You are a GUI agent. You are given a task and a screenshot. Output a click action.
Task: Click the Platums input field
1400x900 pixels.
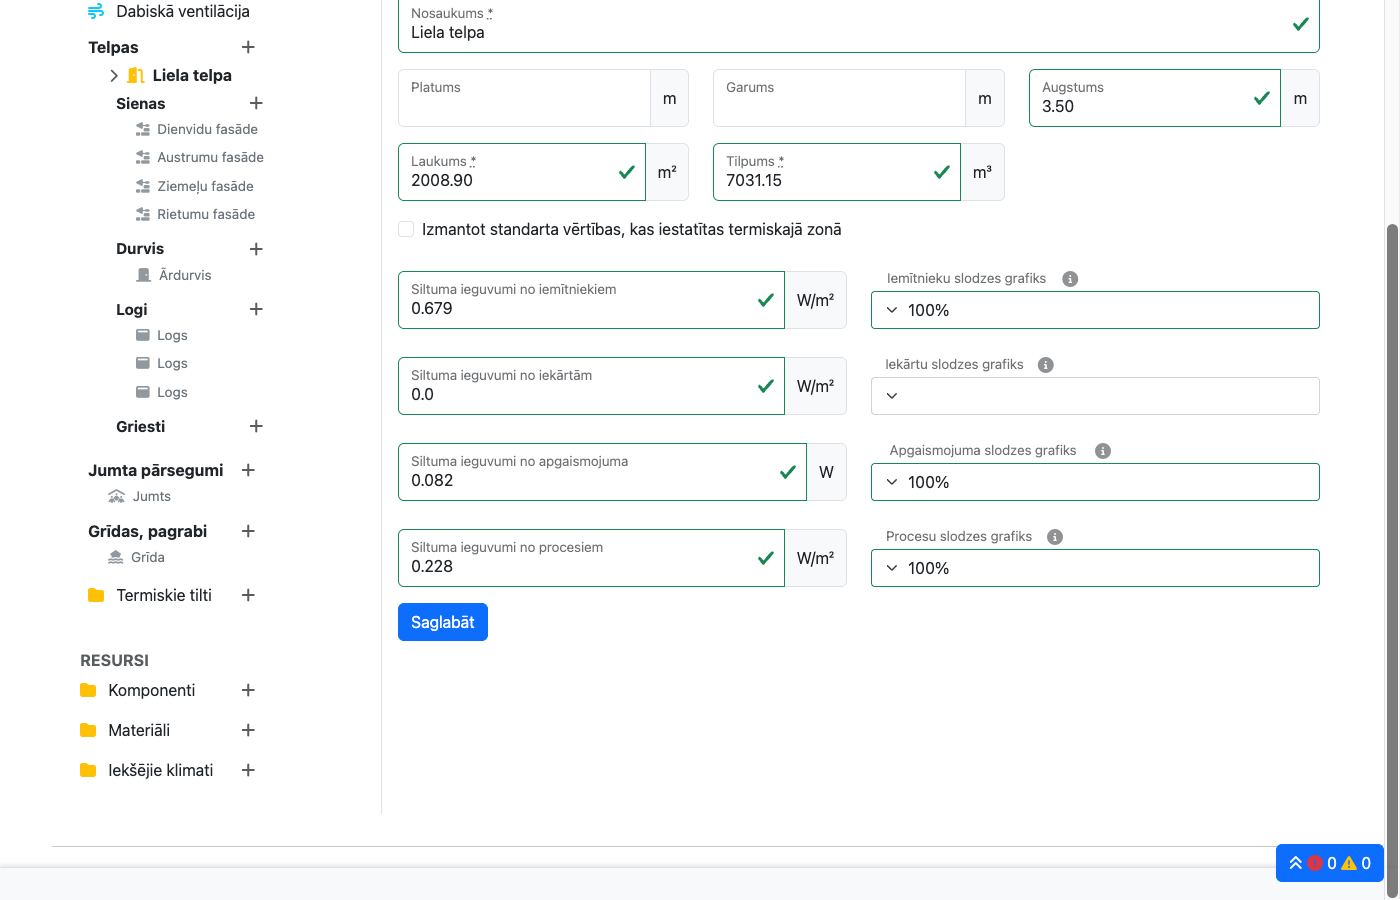pyautogui.click(x=524, y=98)
